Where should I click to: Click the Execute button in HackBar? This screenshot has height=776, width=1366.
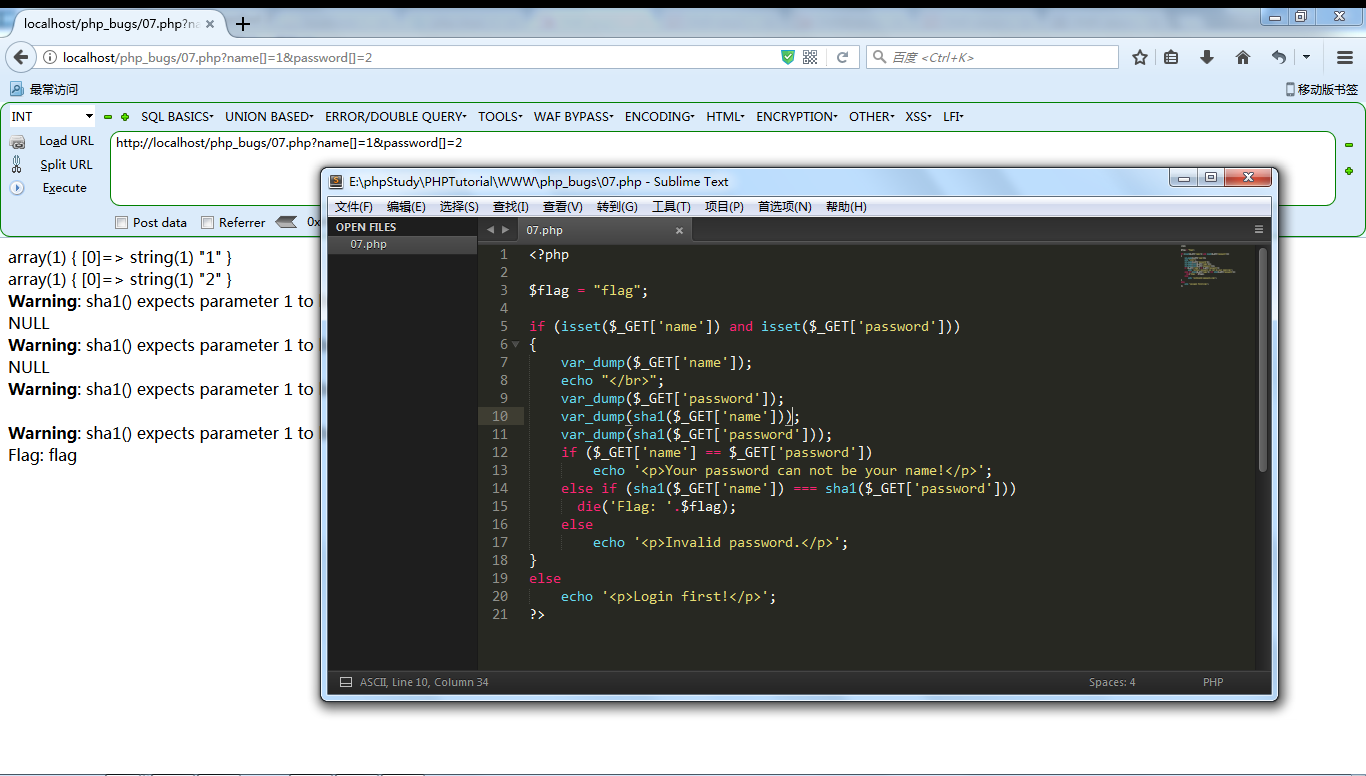click(x=64, y=188)
